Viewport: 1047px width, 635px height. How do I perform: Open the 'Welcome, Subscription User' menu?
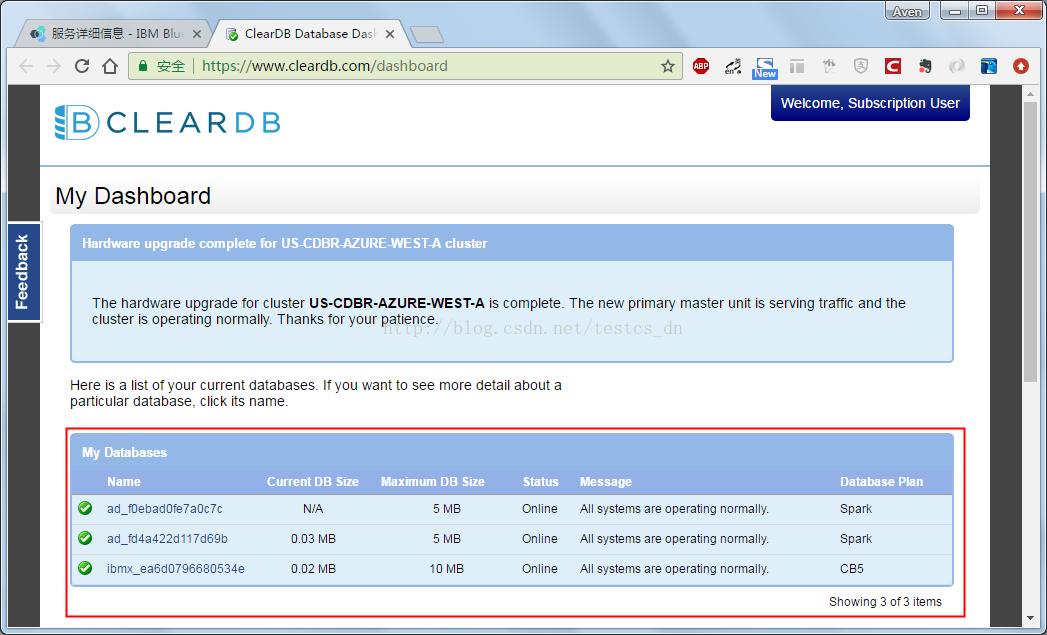tap(870, 103)
